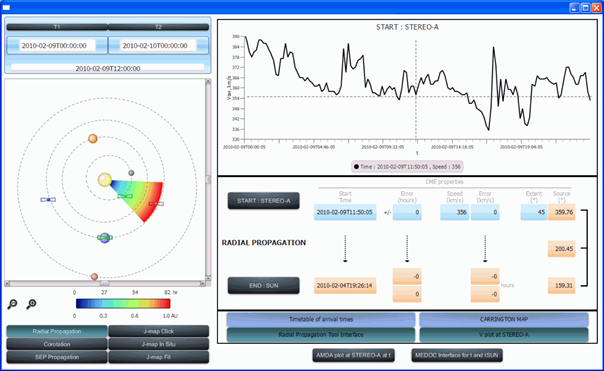Viewport: 604px width, 371px height.
Task: Click the T1 date field 2010-02-09T00:00:00
Action: 57,45
